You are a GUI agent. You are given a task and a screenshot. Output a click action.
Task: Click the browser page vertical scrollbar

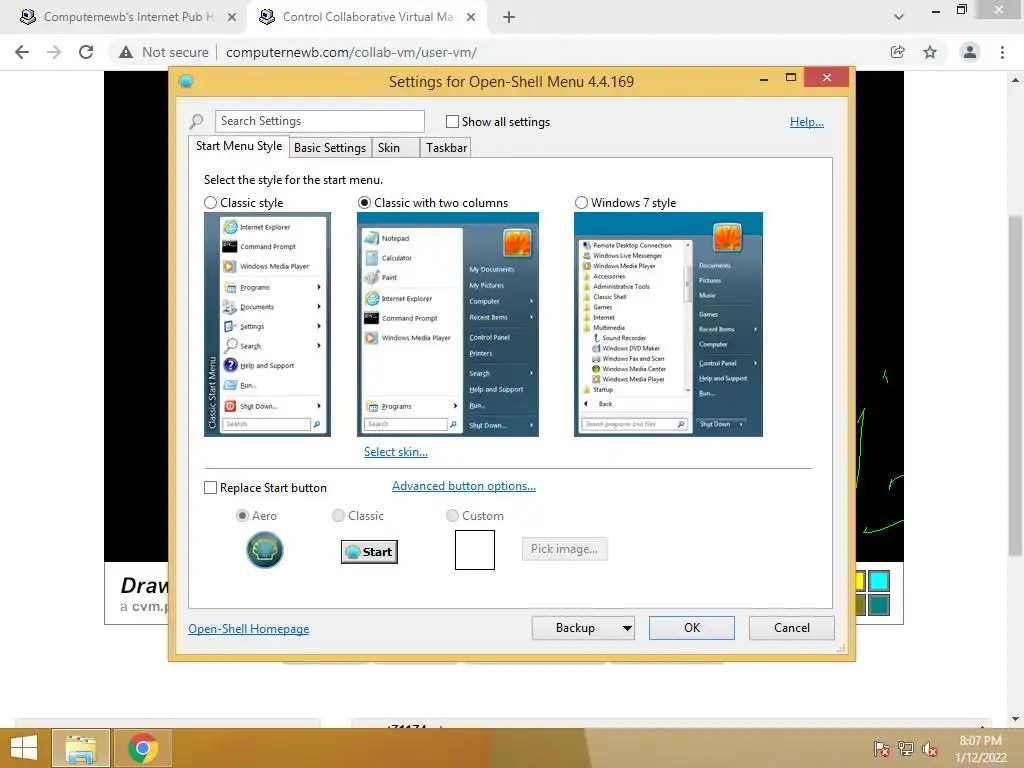click(1015, 385)
